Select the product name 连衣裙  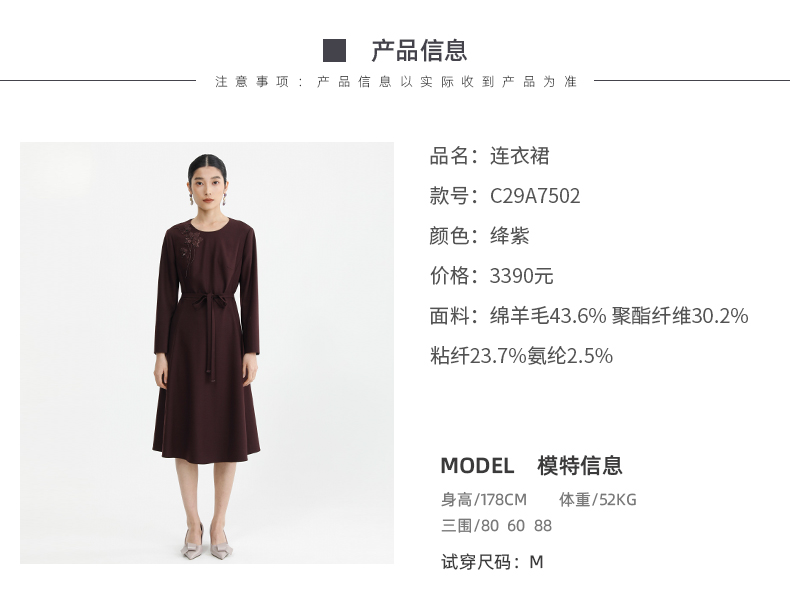[519, 156]
